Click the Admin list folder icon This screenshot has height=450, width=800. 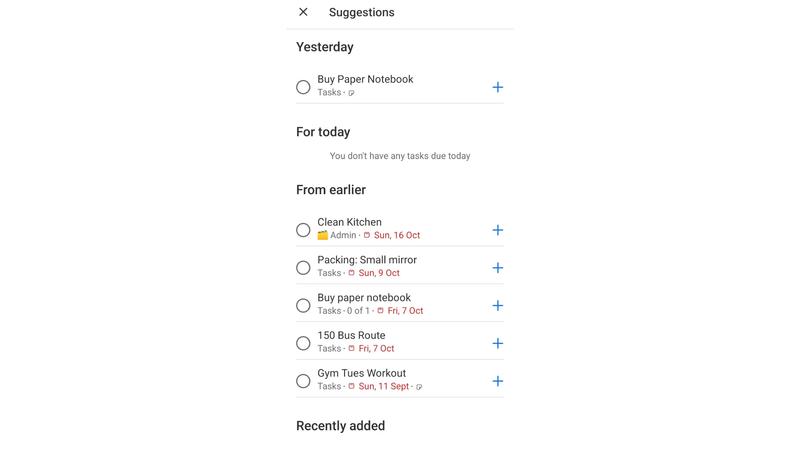322,235
